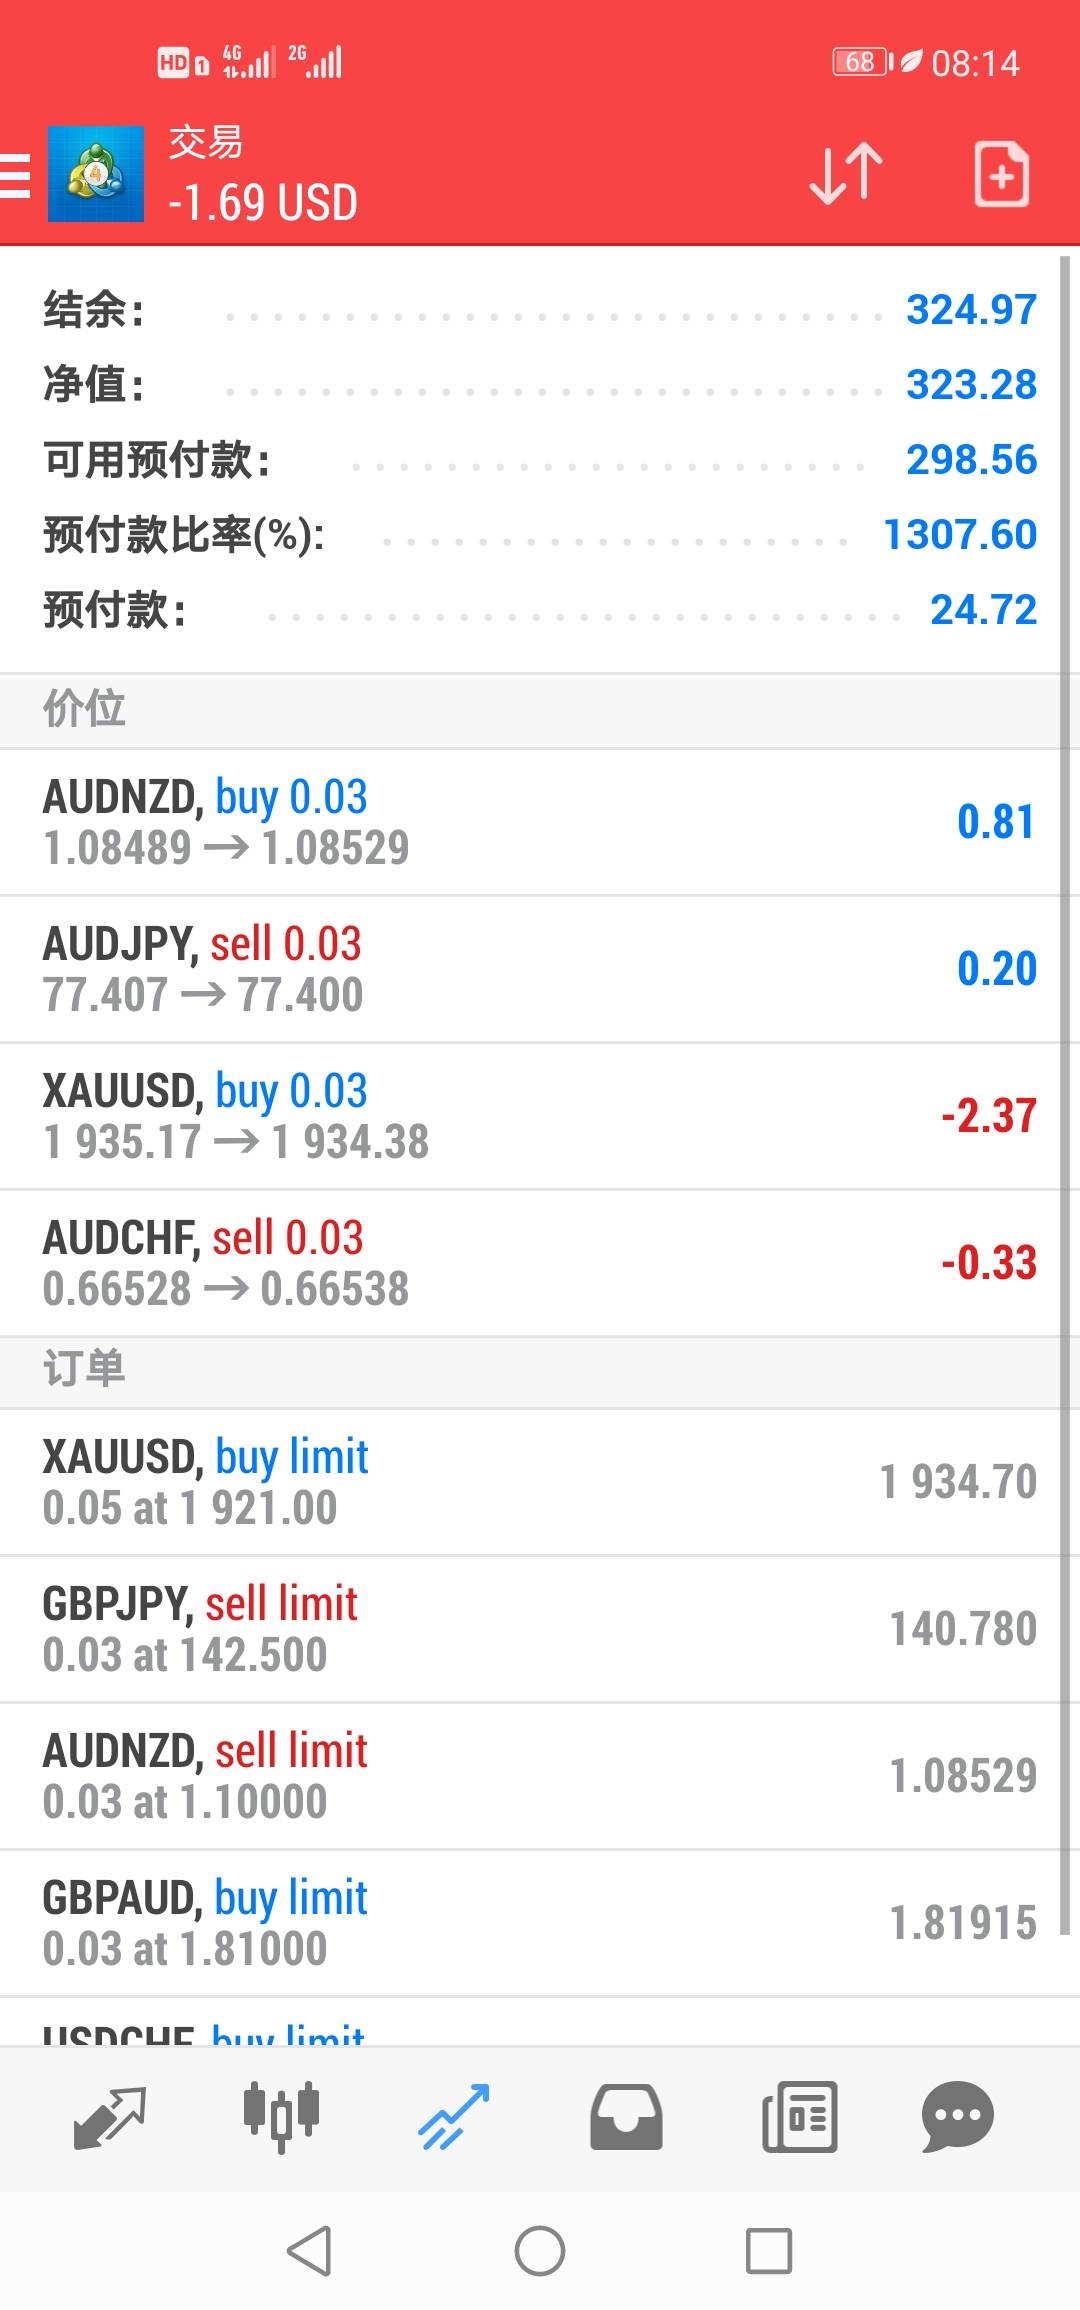Create a new order with plus icon

[x=1001, y=175]
